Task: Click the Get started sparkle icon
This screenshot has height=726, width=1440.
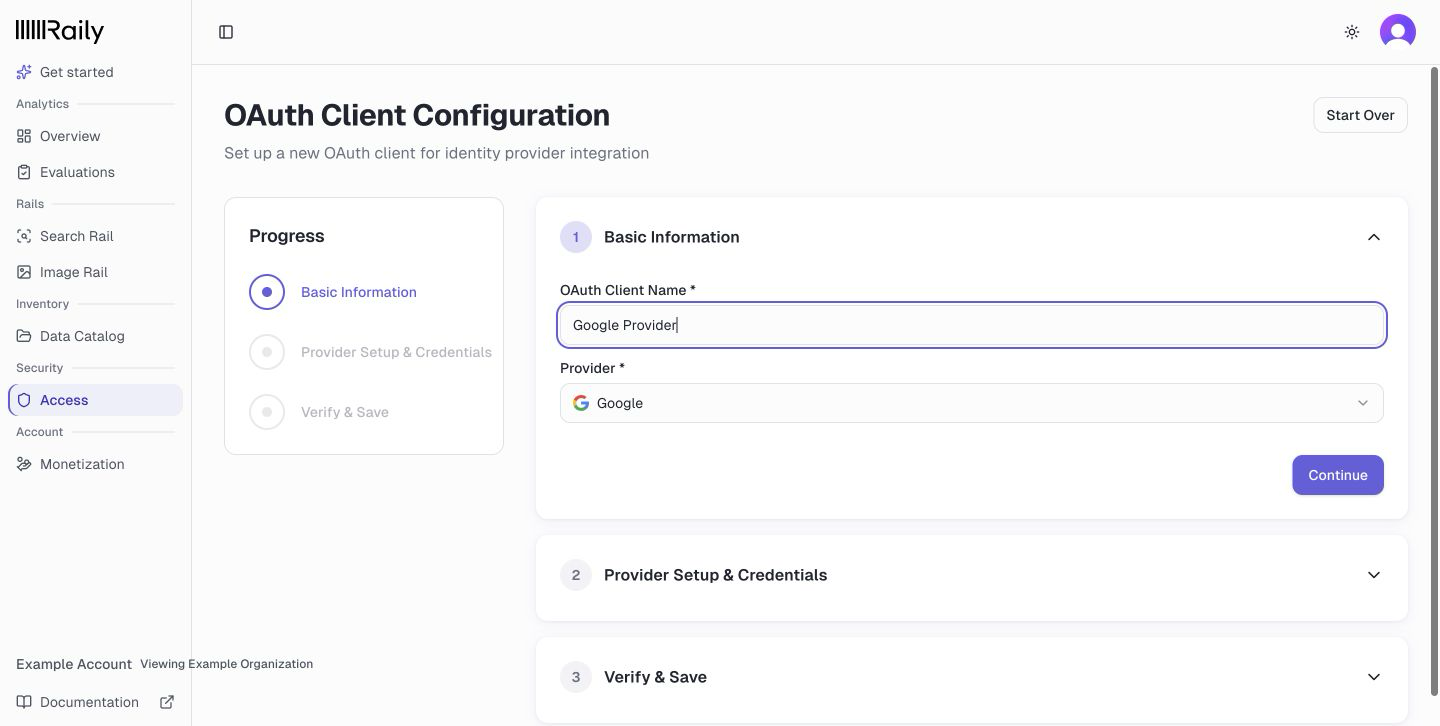Action: (24, 72)
